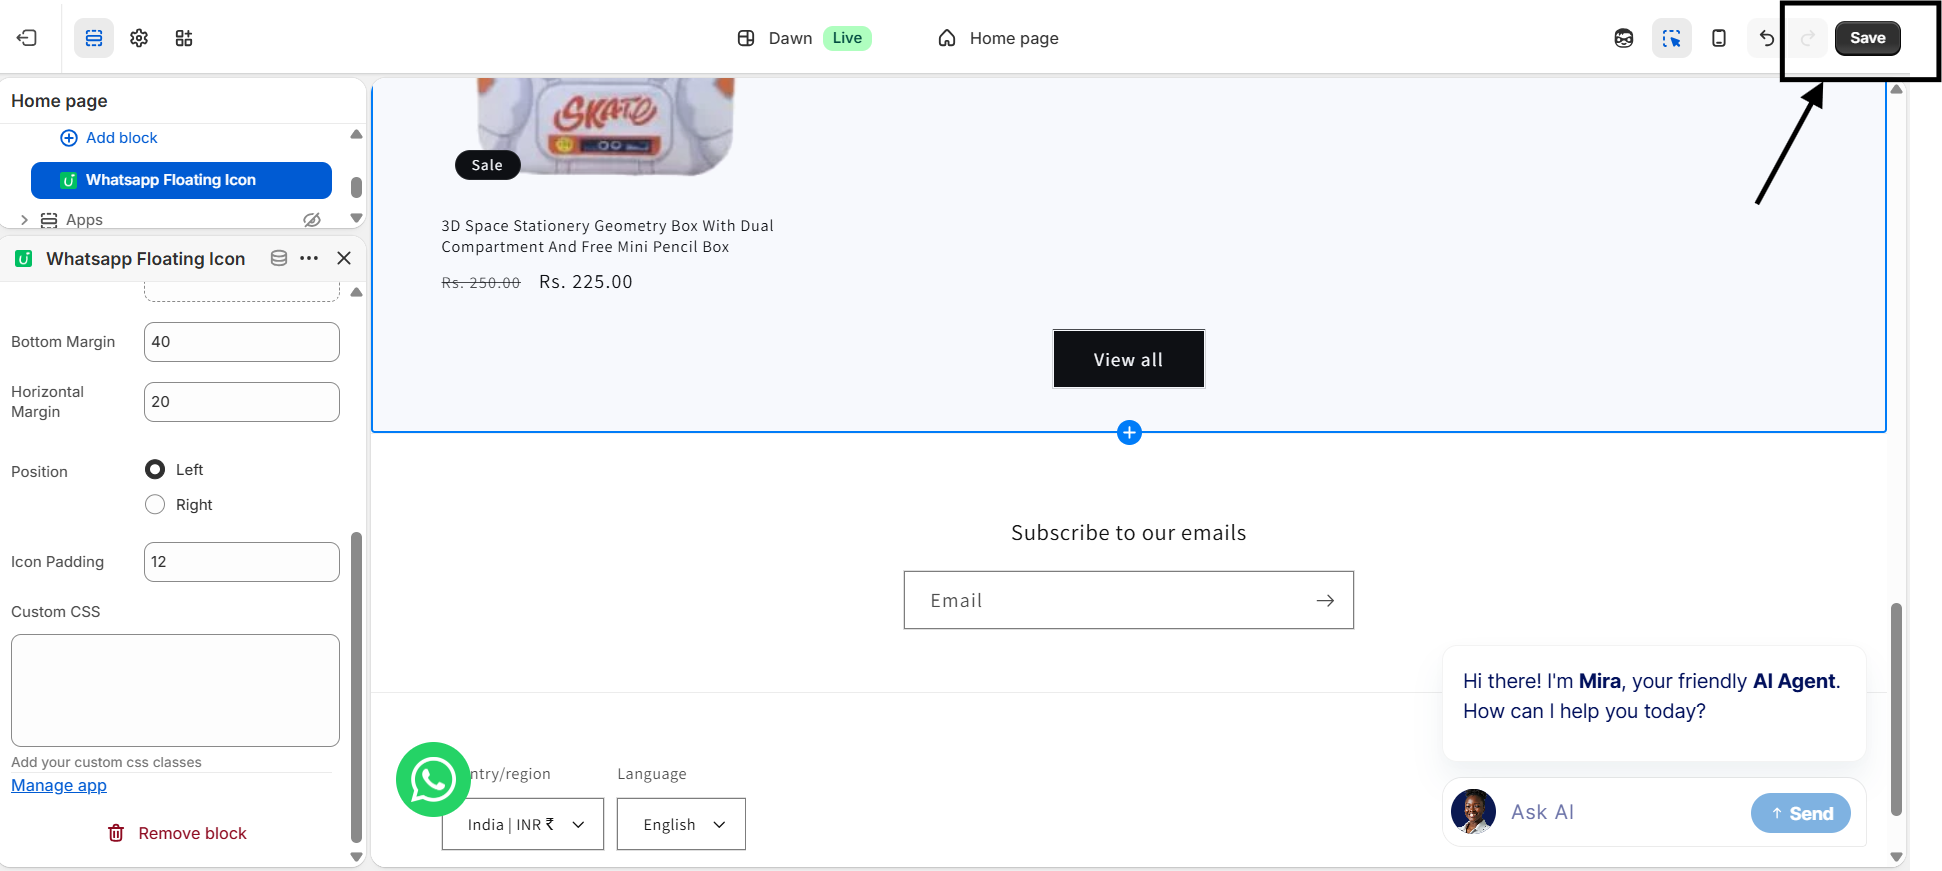Open the Sections panel icon
The width and height of the screenshot is (1942, 871).
click(x=94, y=38)
